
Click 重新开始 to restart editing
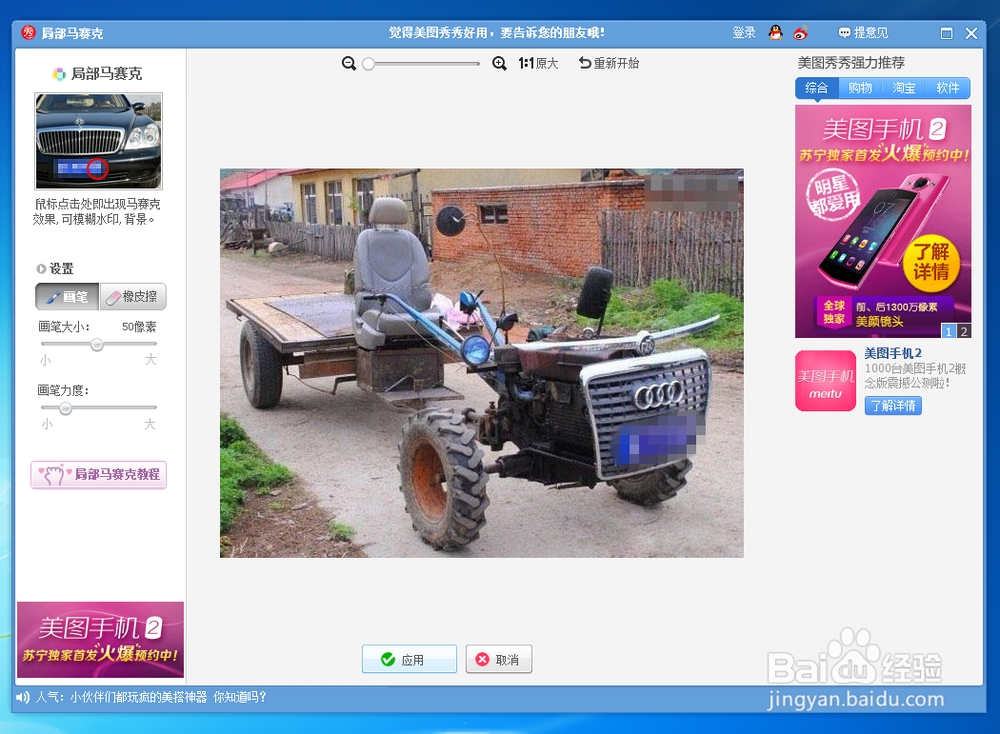point(609,63)
